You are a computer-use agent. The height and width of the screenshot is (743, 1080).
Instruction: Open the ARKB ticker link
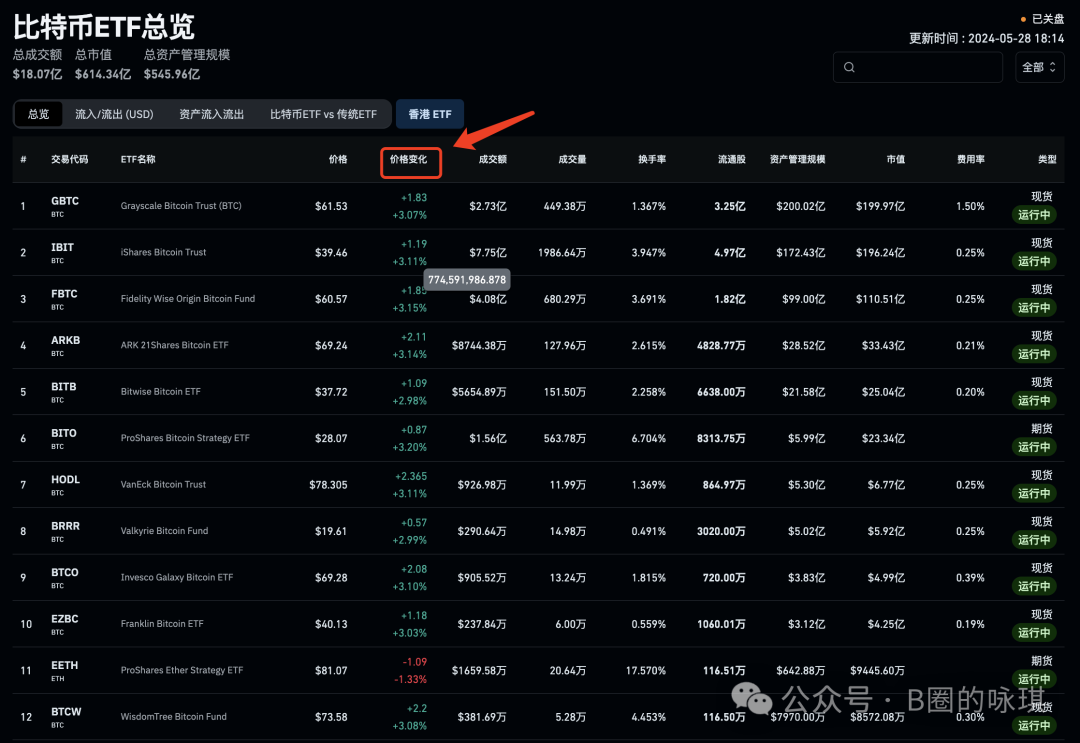coord(65,340)
